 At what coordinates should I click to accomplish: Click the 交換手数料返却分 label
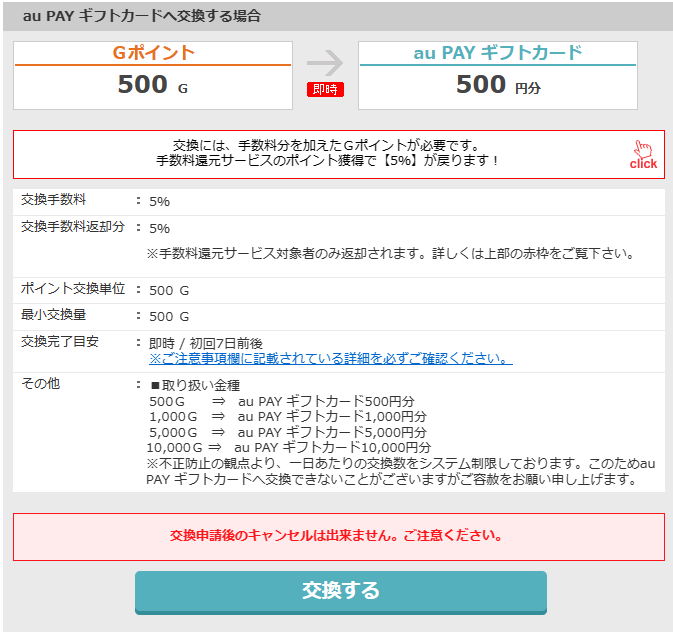click(73, 227)
